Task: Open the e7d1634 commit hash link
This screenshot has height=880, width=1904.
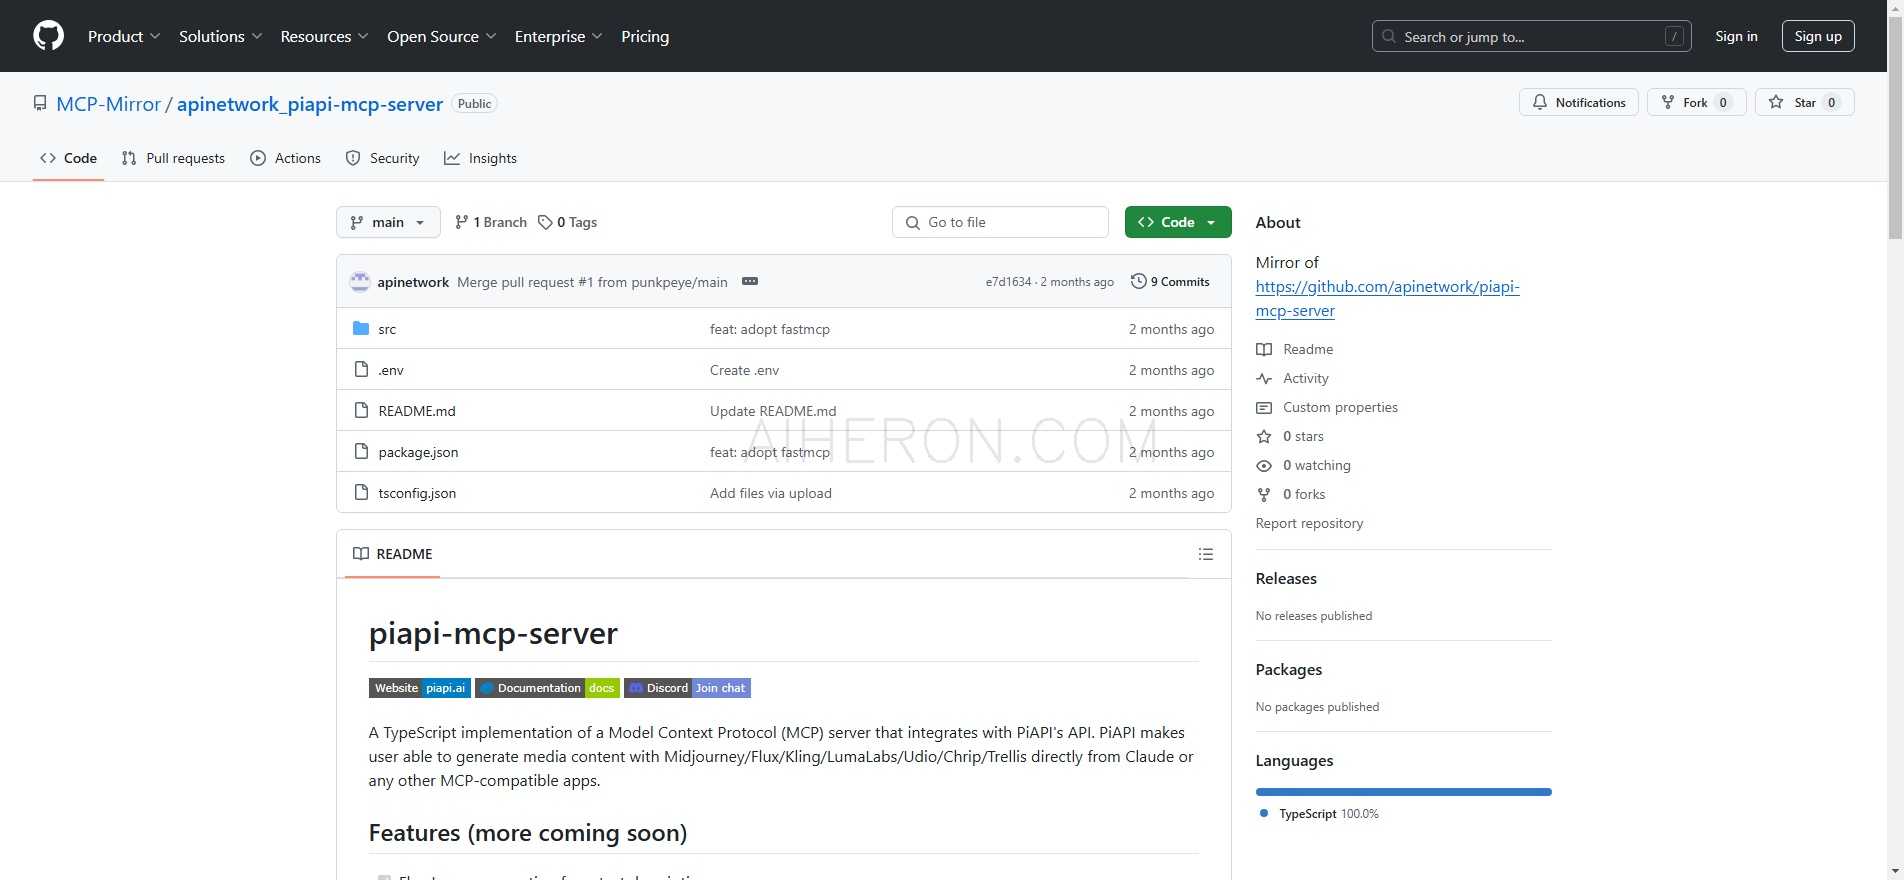Action: [1008, 282]
